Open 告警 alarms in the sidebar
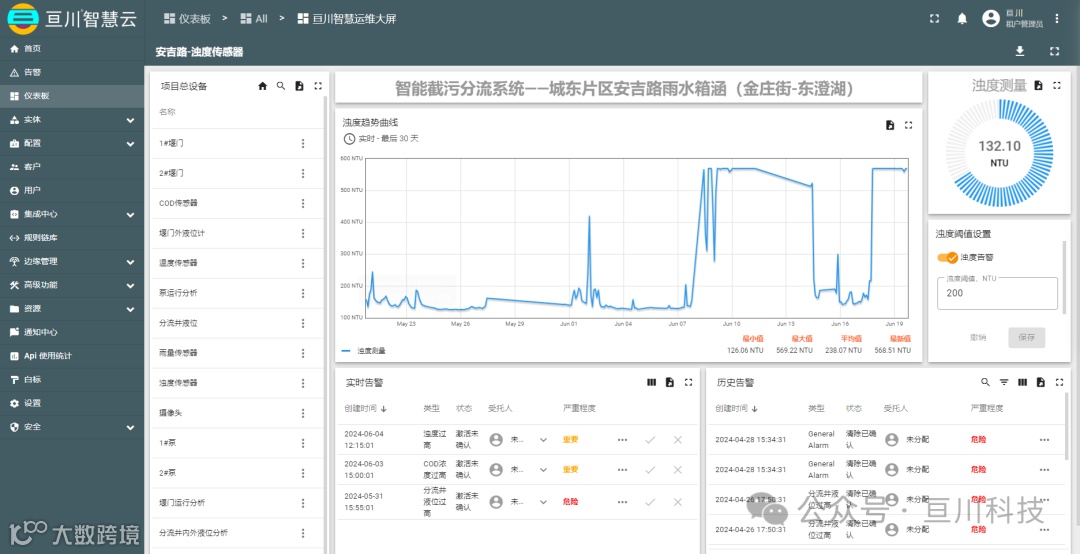The height and width of the screenshot is (554, 1080). point(72,72)
